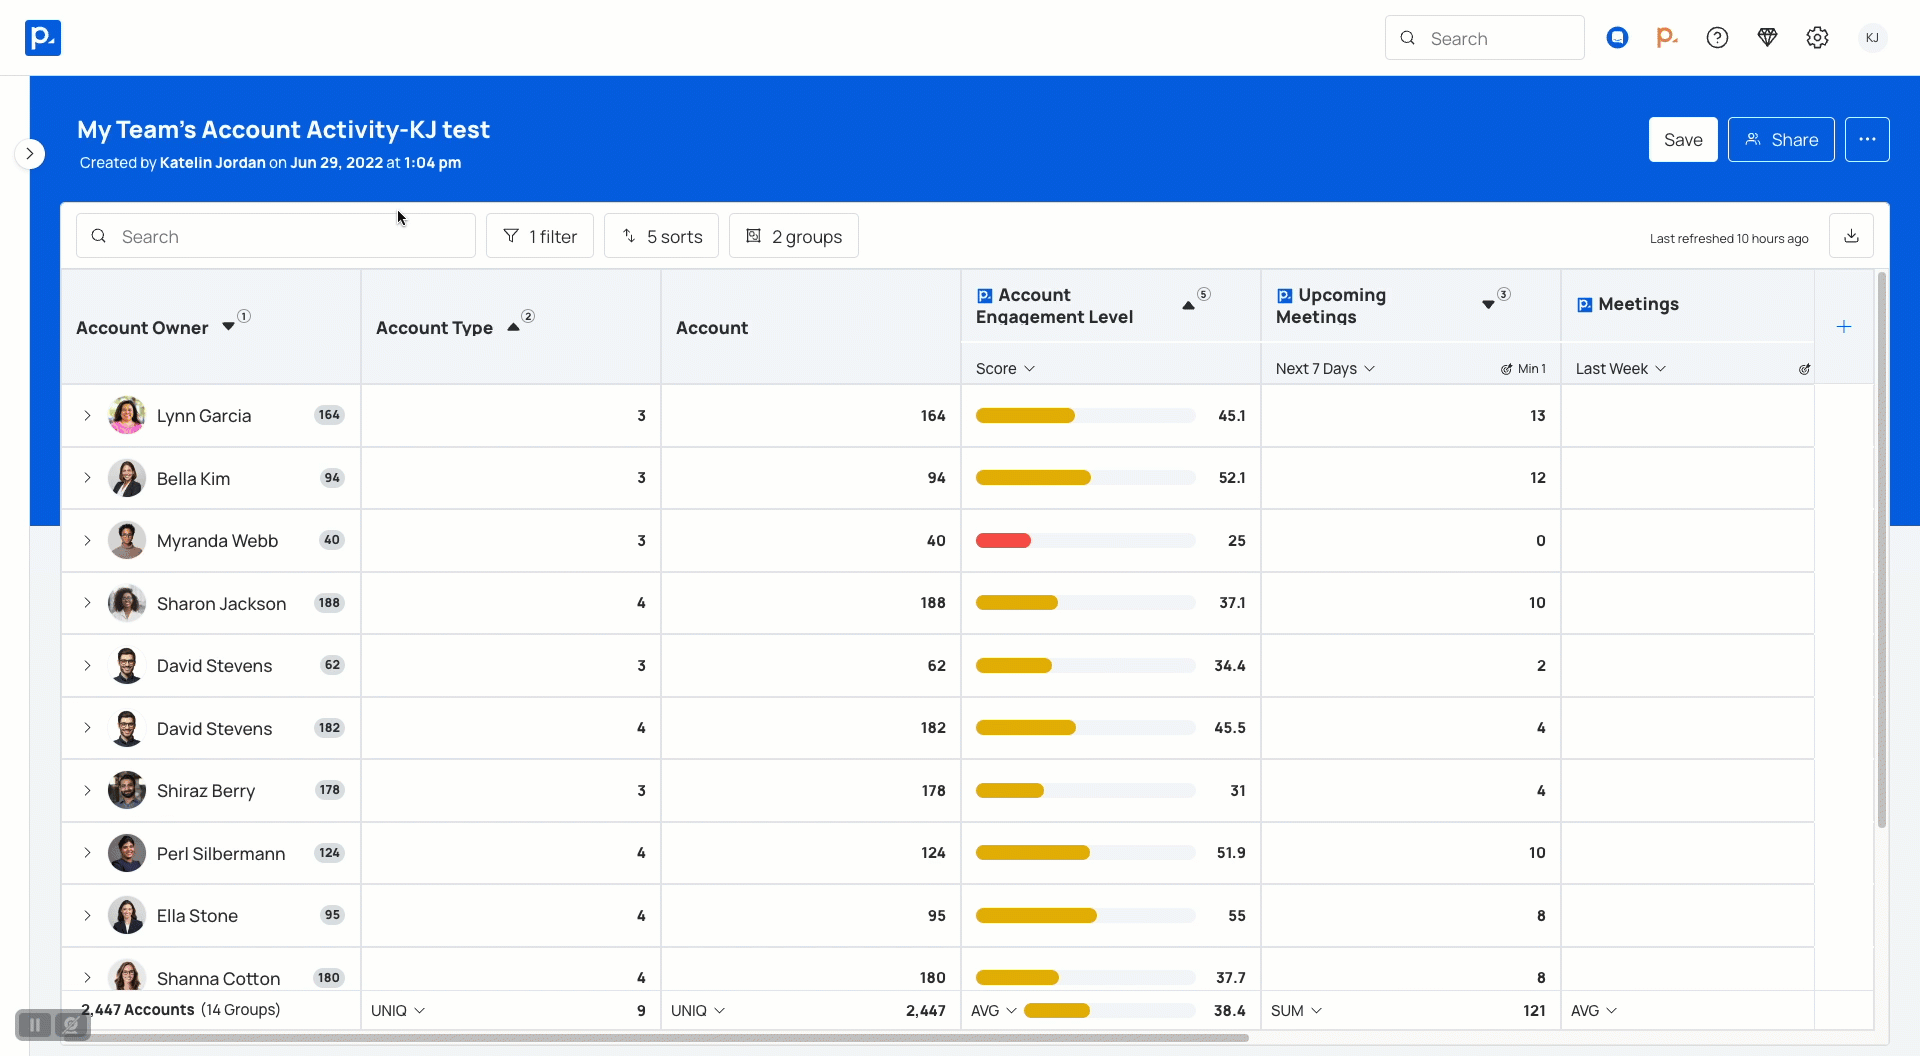Pause playback with the pause button

click(x=35, y=1025)
